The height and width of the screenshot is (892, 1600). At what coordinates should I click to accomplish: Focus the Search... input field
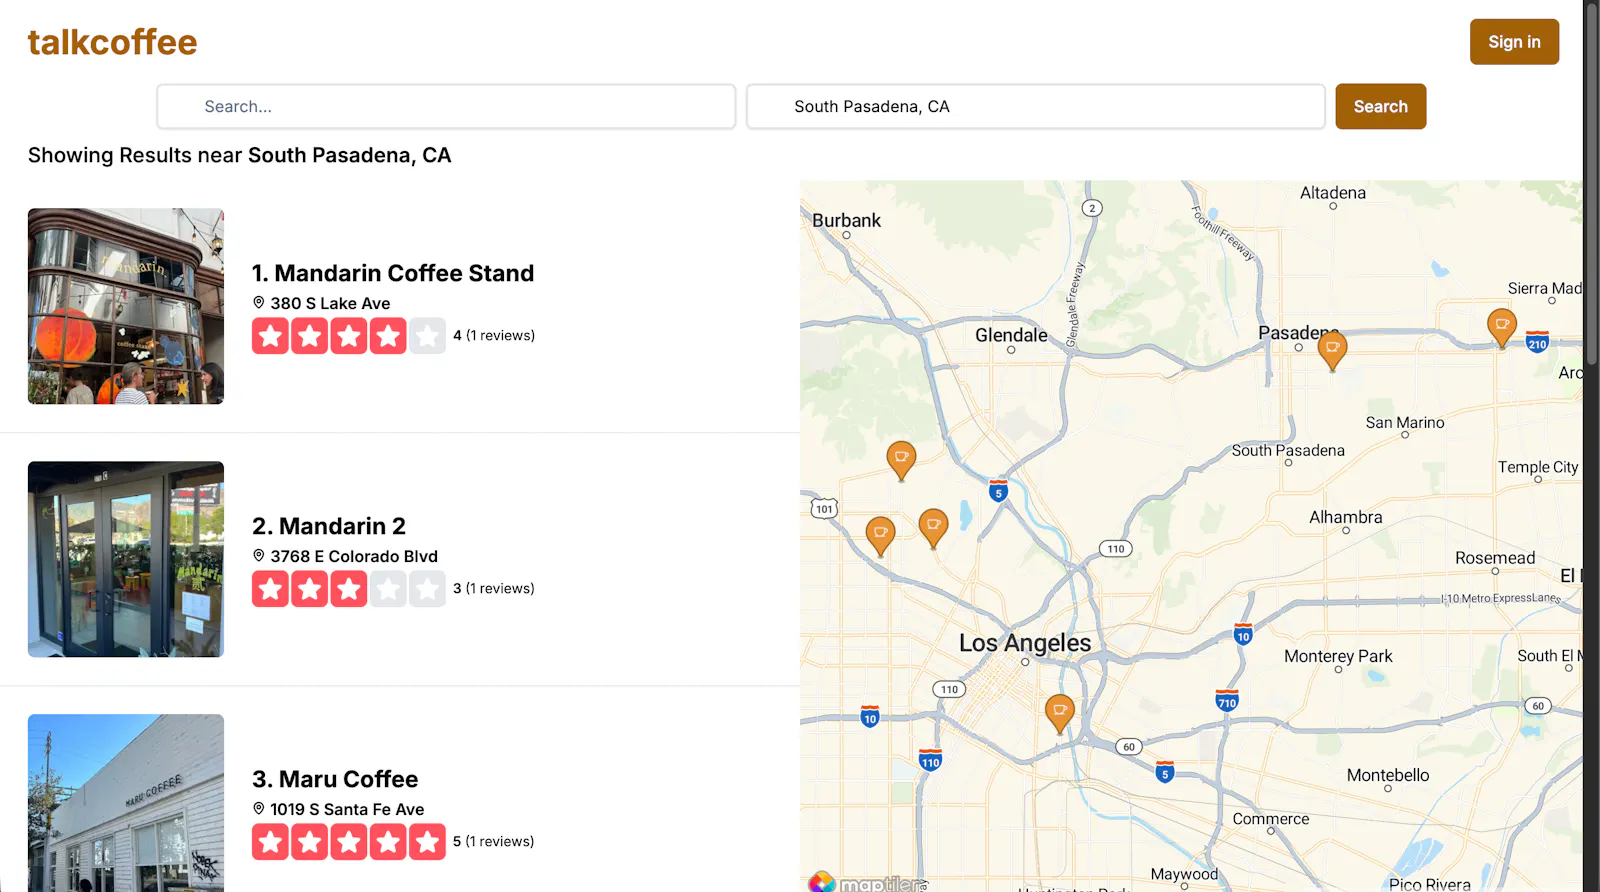click(446, 106)
